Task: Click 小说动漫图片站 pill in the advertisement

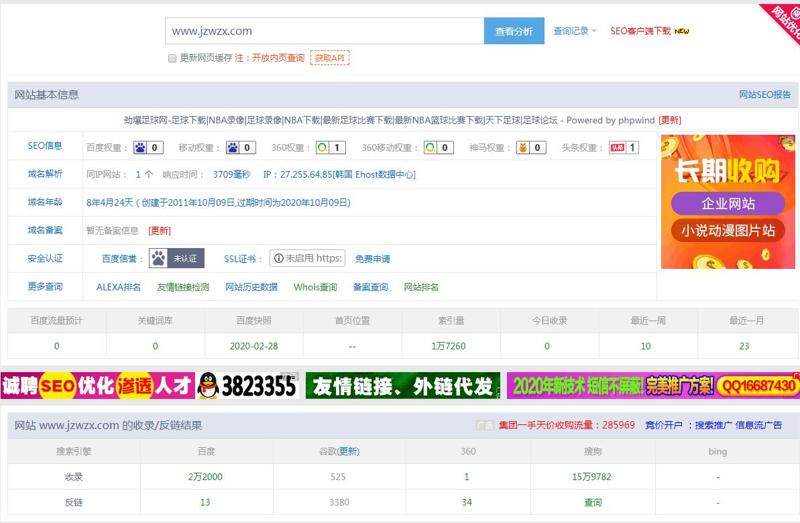Action: 728,231
